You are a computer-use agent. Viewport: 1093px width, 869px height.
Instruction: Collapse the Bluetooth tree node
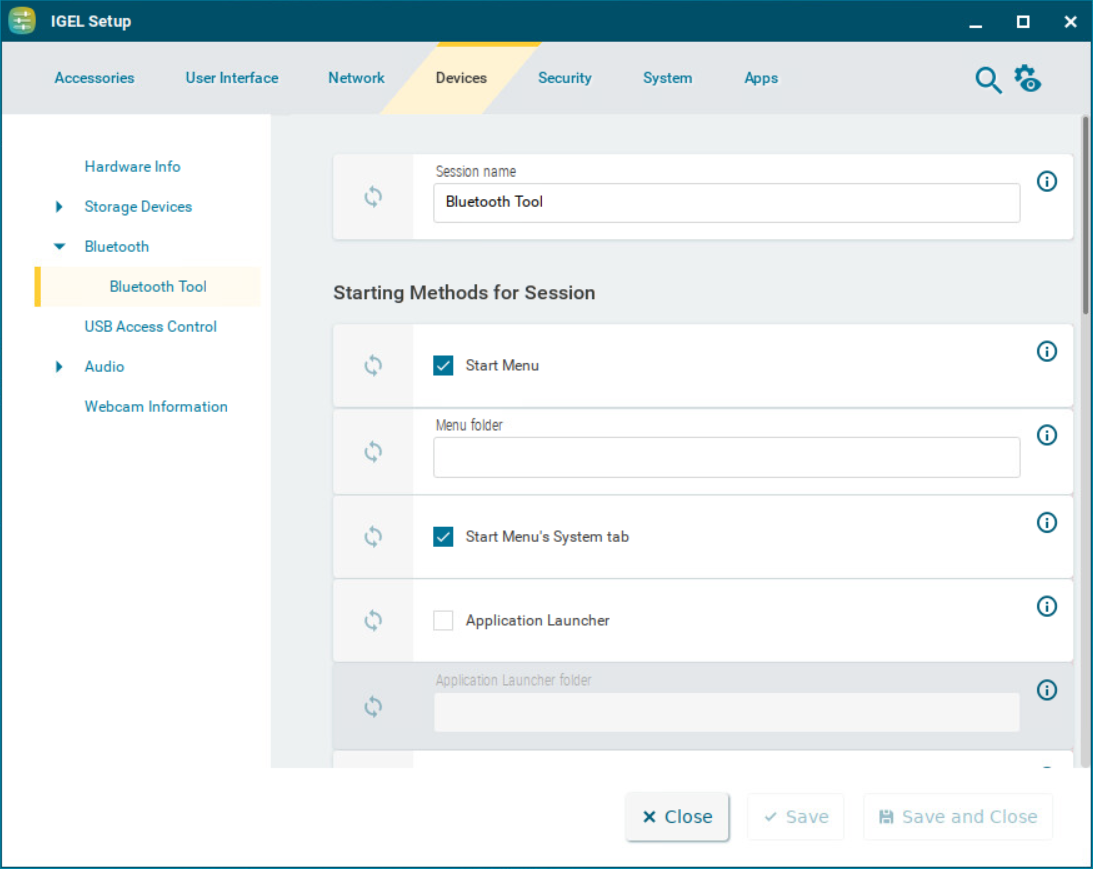tap(60, 247)
